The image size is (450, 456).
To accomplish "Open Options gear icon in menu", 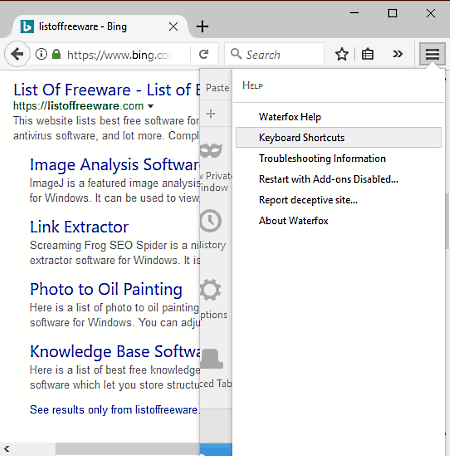I will tap(210, 290).
